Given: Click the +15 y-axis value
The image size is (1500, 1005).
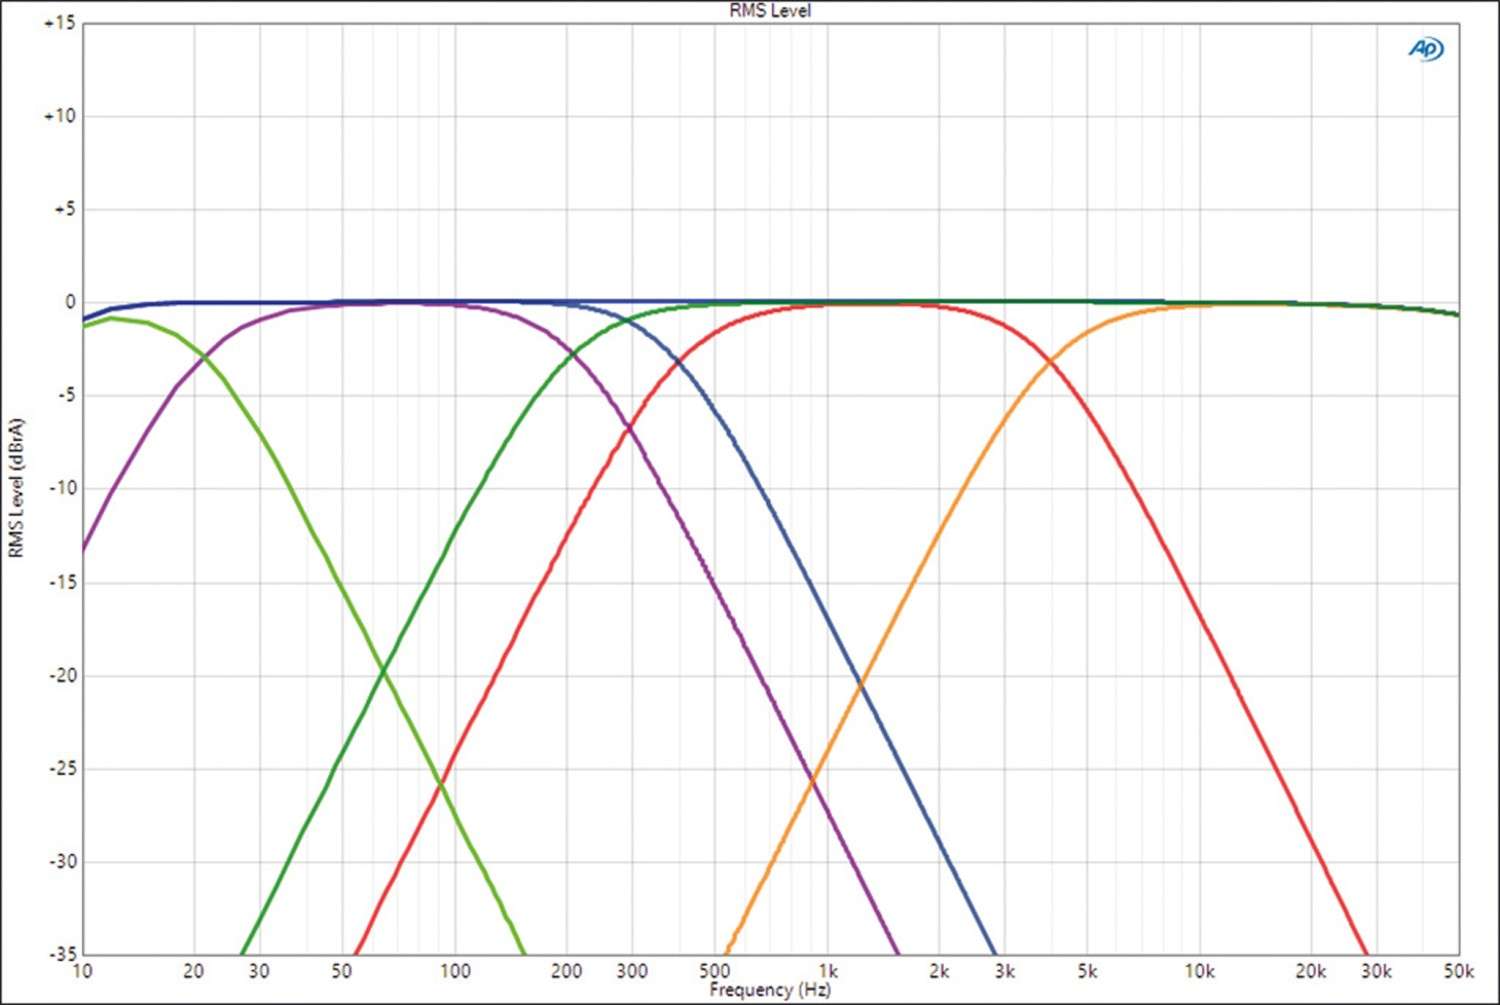Looking at the screenshot, I should (60, 23).
